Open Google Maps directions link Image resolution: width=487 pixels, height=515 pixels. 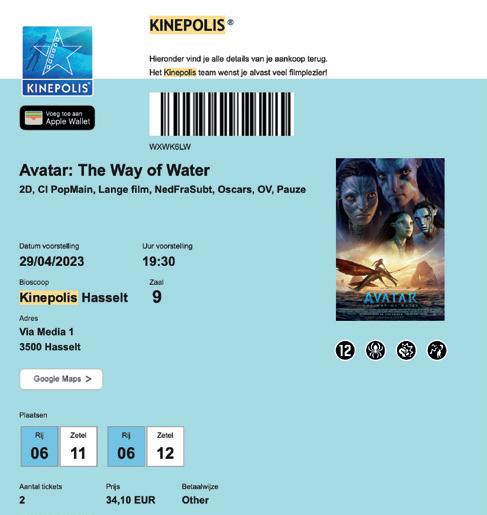pos(61,379)
